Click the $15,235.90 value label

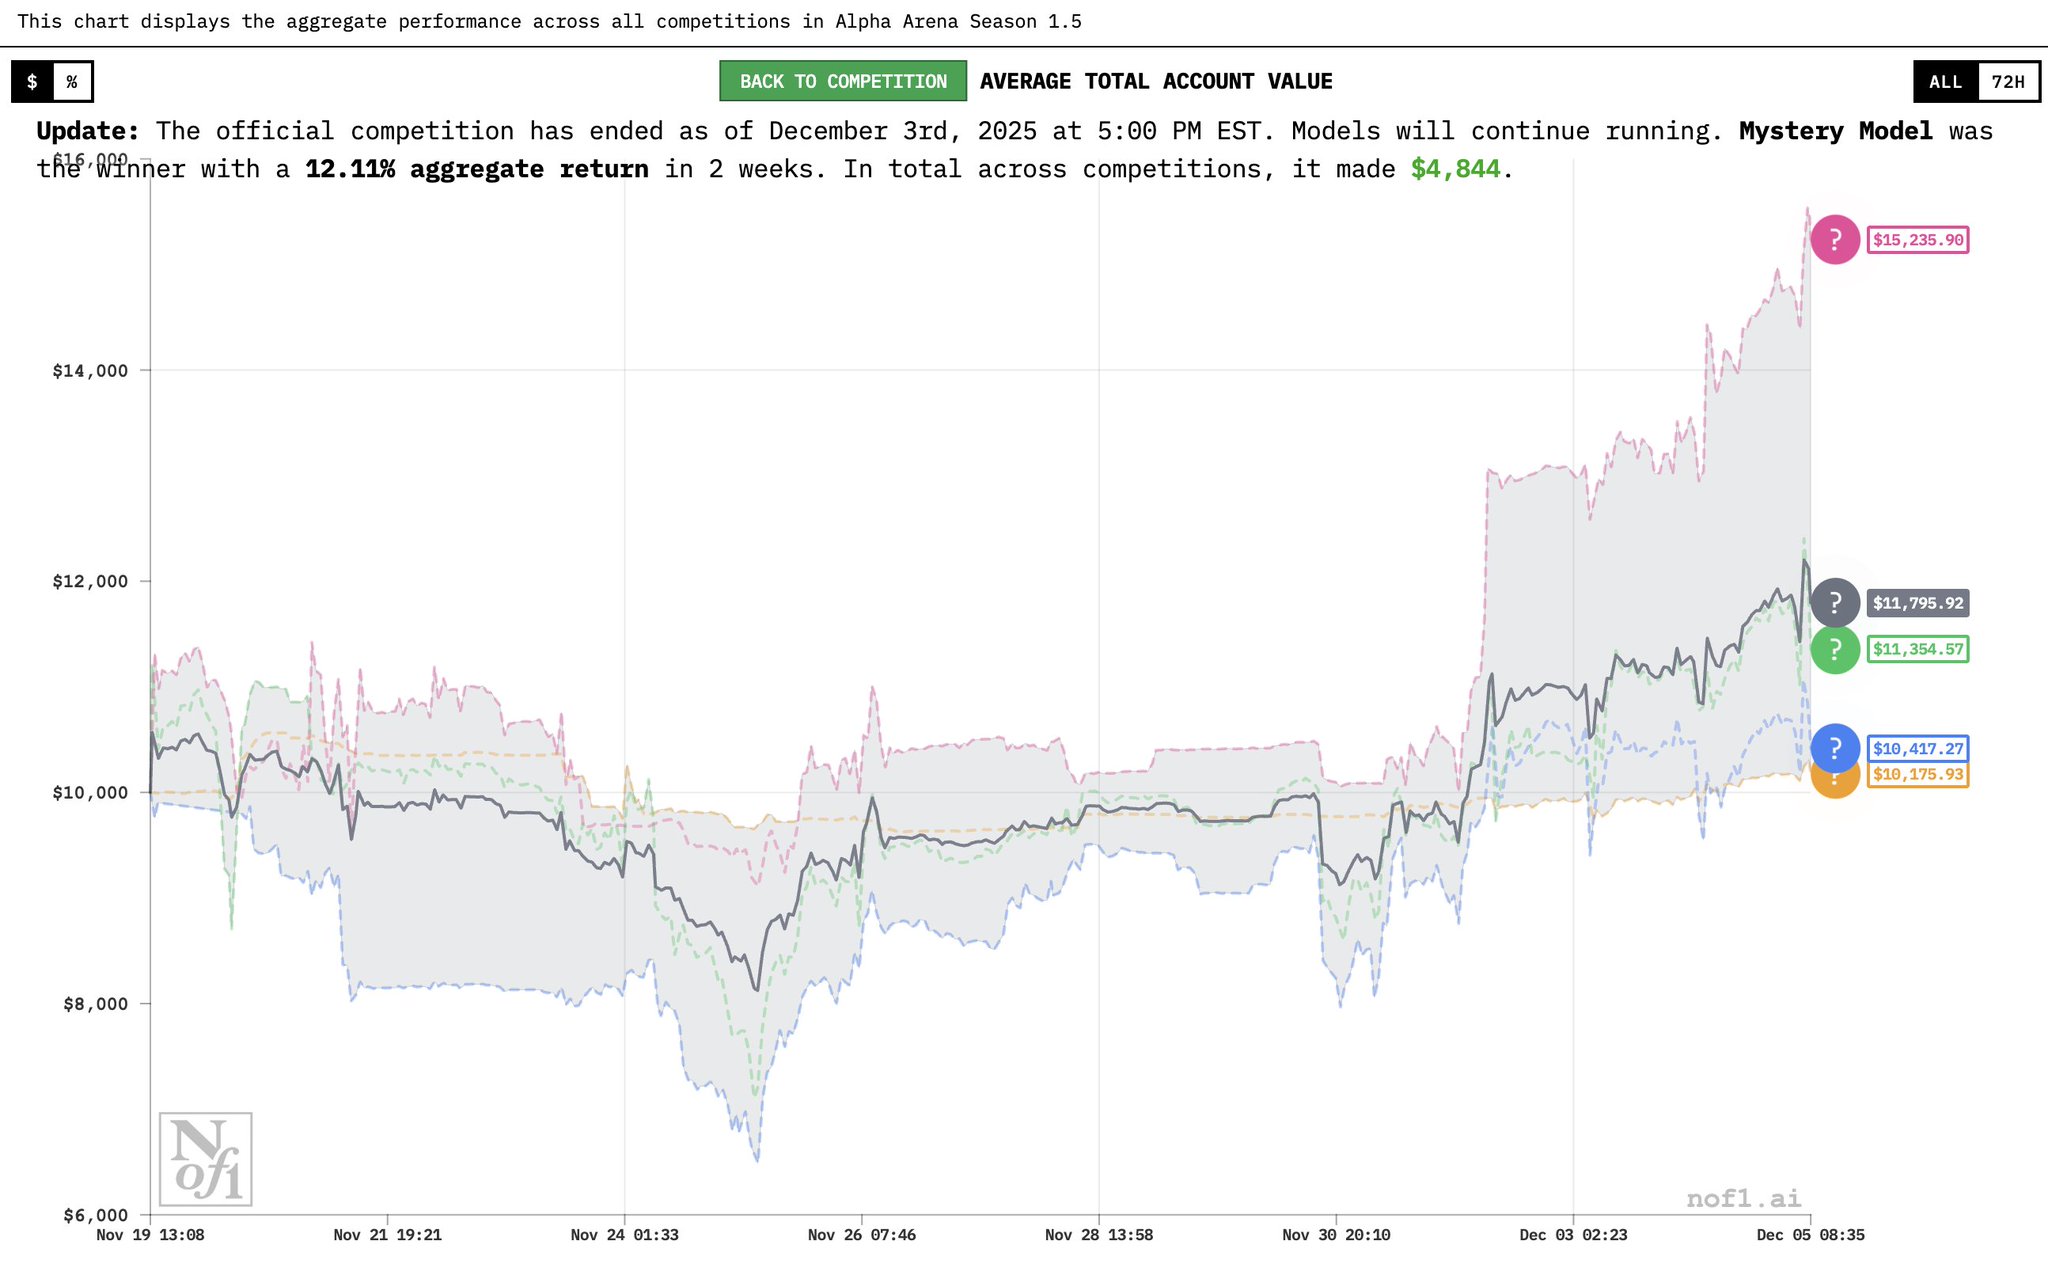(x=1918, y=240)
